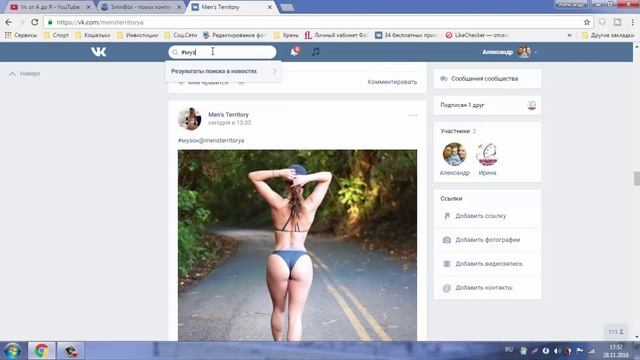Click the online friends counter button
The height and width of the screenshot is (360, 640).
point(616,332)
